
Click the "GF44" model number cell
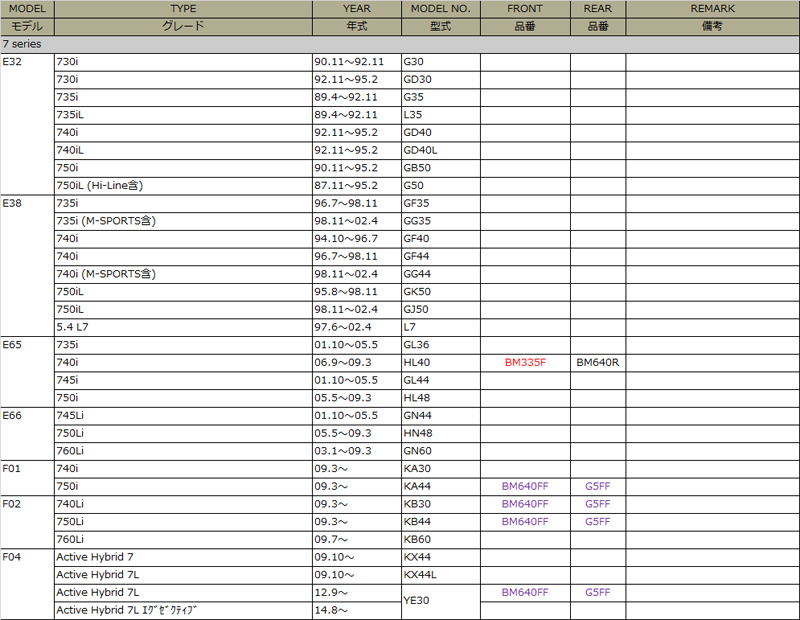(x=441, y=256)
